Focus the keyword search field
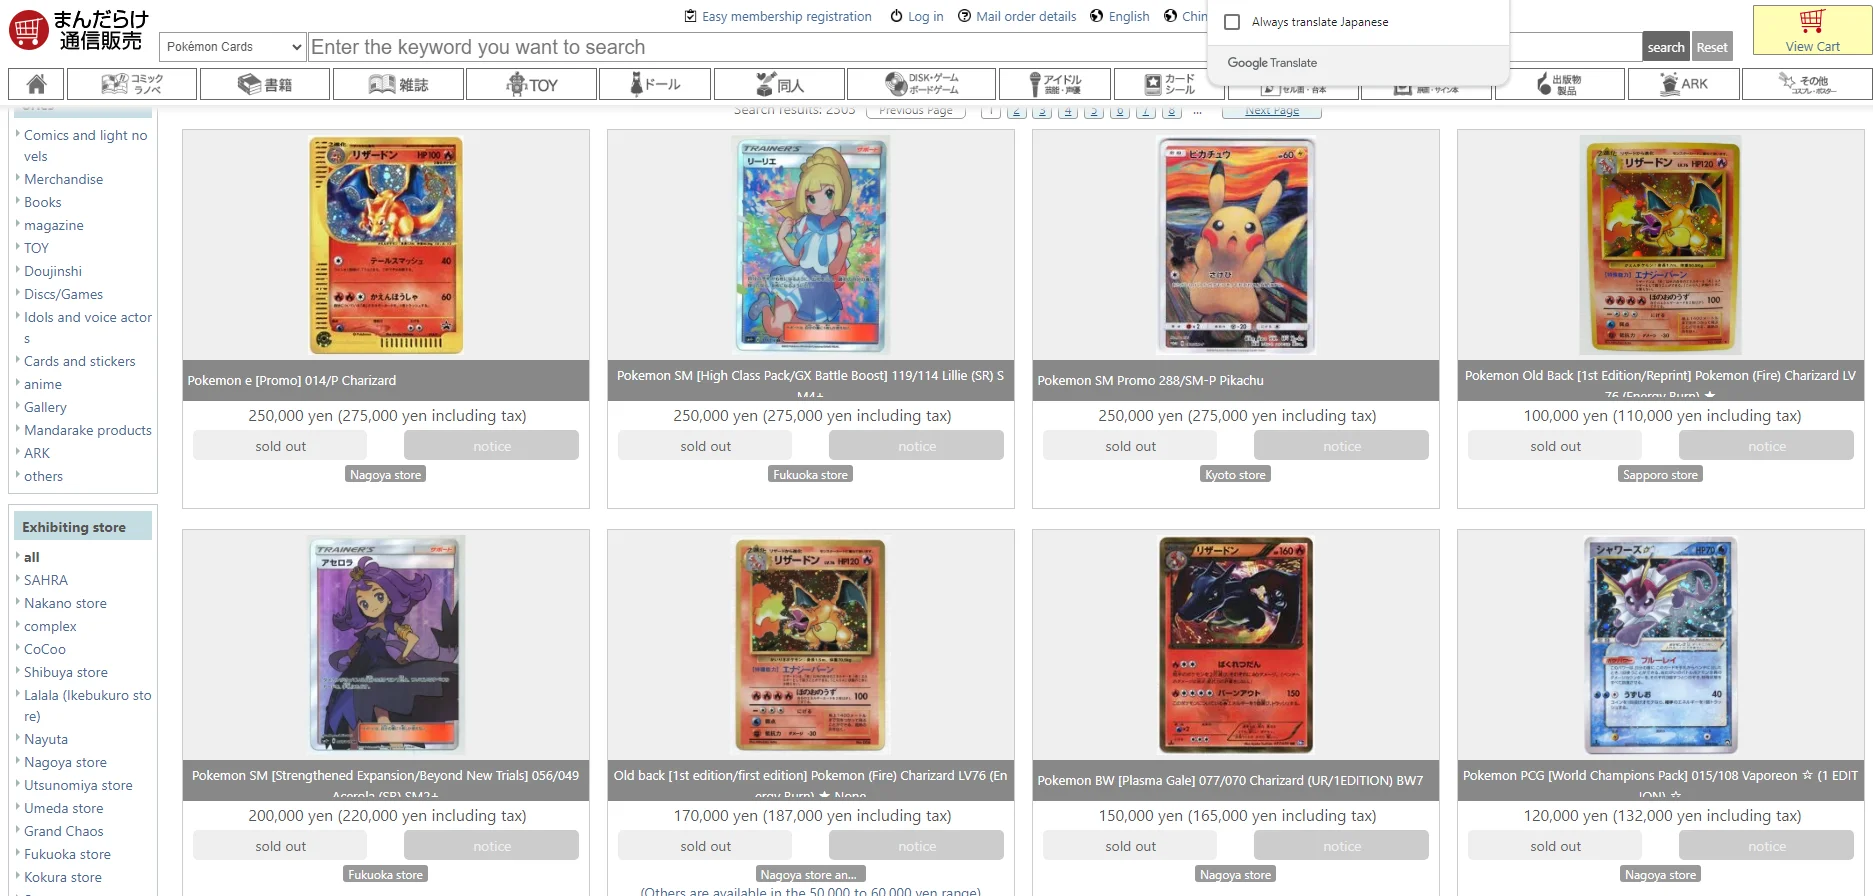 point(975,46)
